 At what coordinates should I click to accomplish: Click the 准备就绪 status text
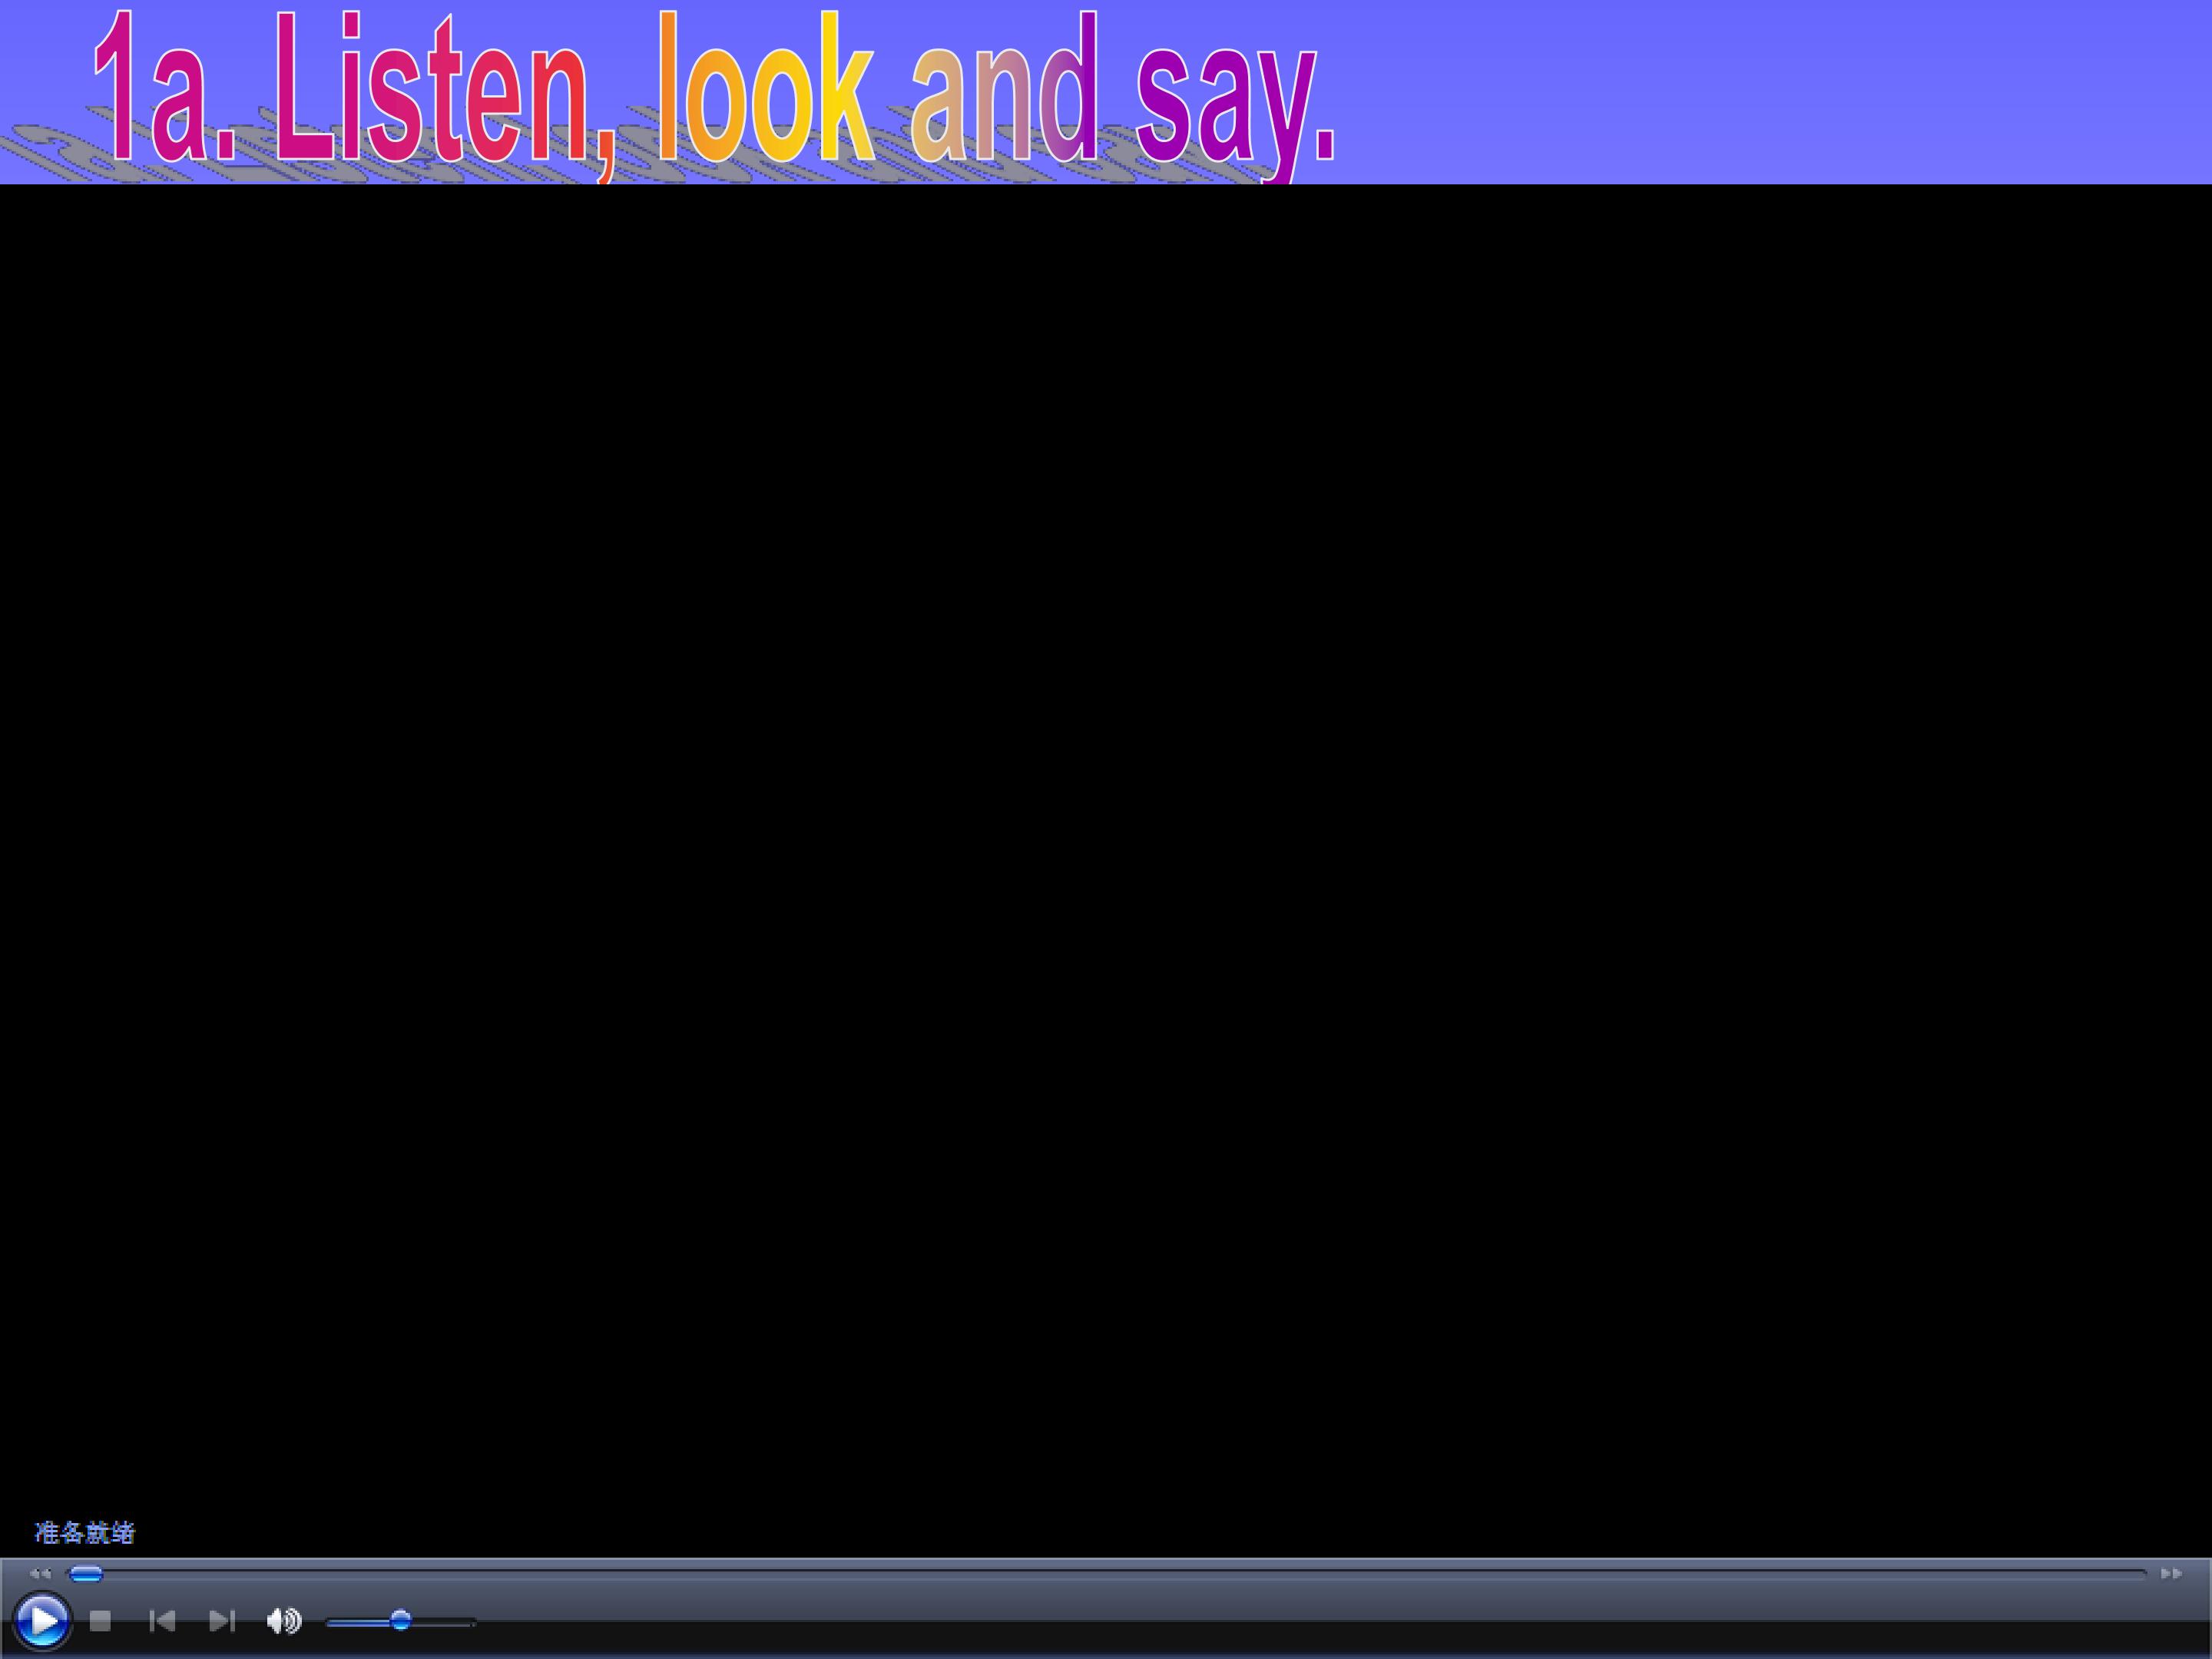click(85, 1532)
